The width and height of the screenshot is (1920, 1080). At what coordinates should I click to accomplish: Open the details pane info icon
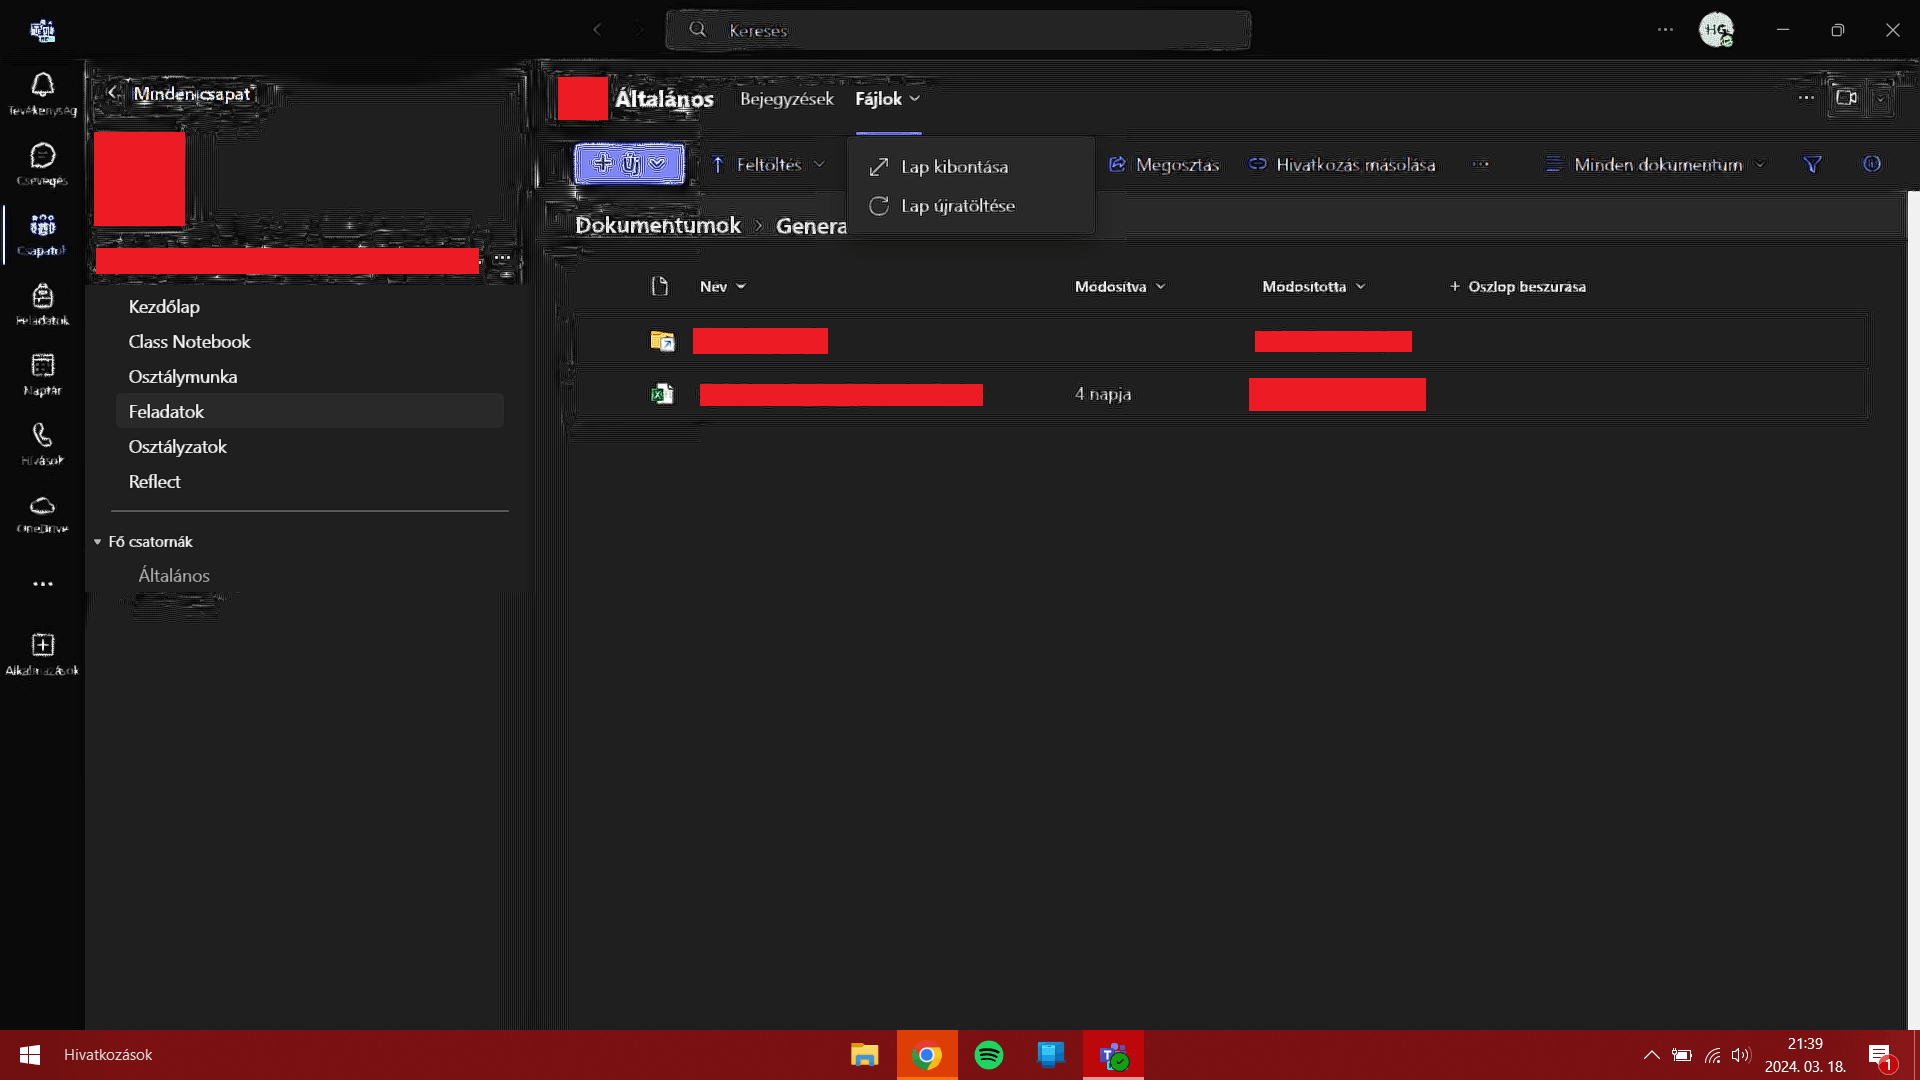pos(1872,164)
